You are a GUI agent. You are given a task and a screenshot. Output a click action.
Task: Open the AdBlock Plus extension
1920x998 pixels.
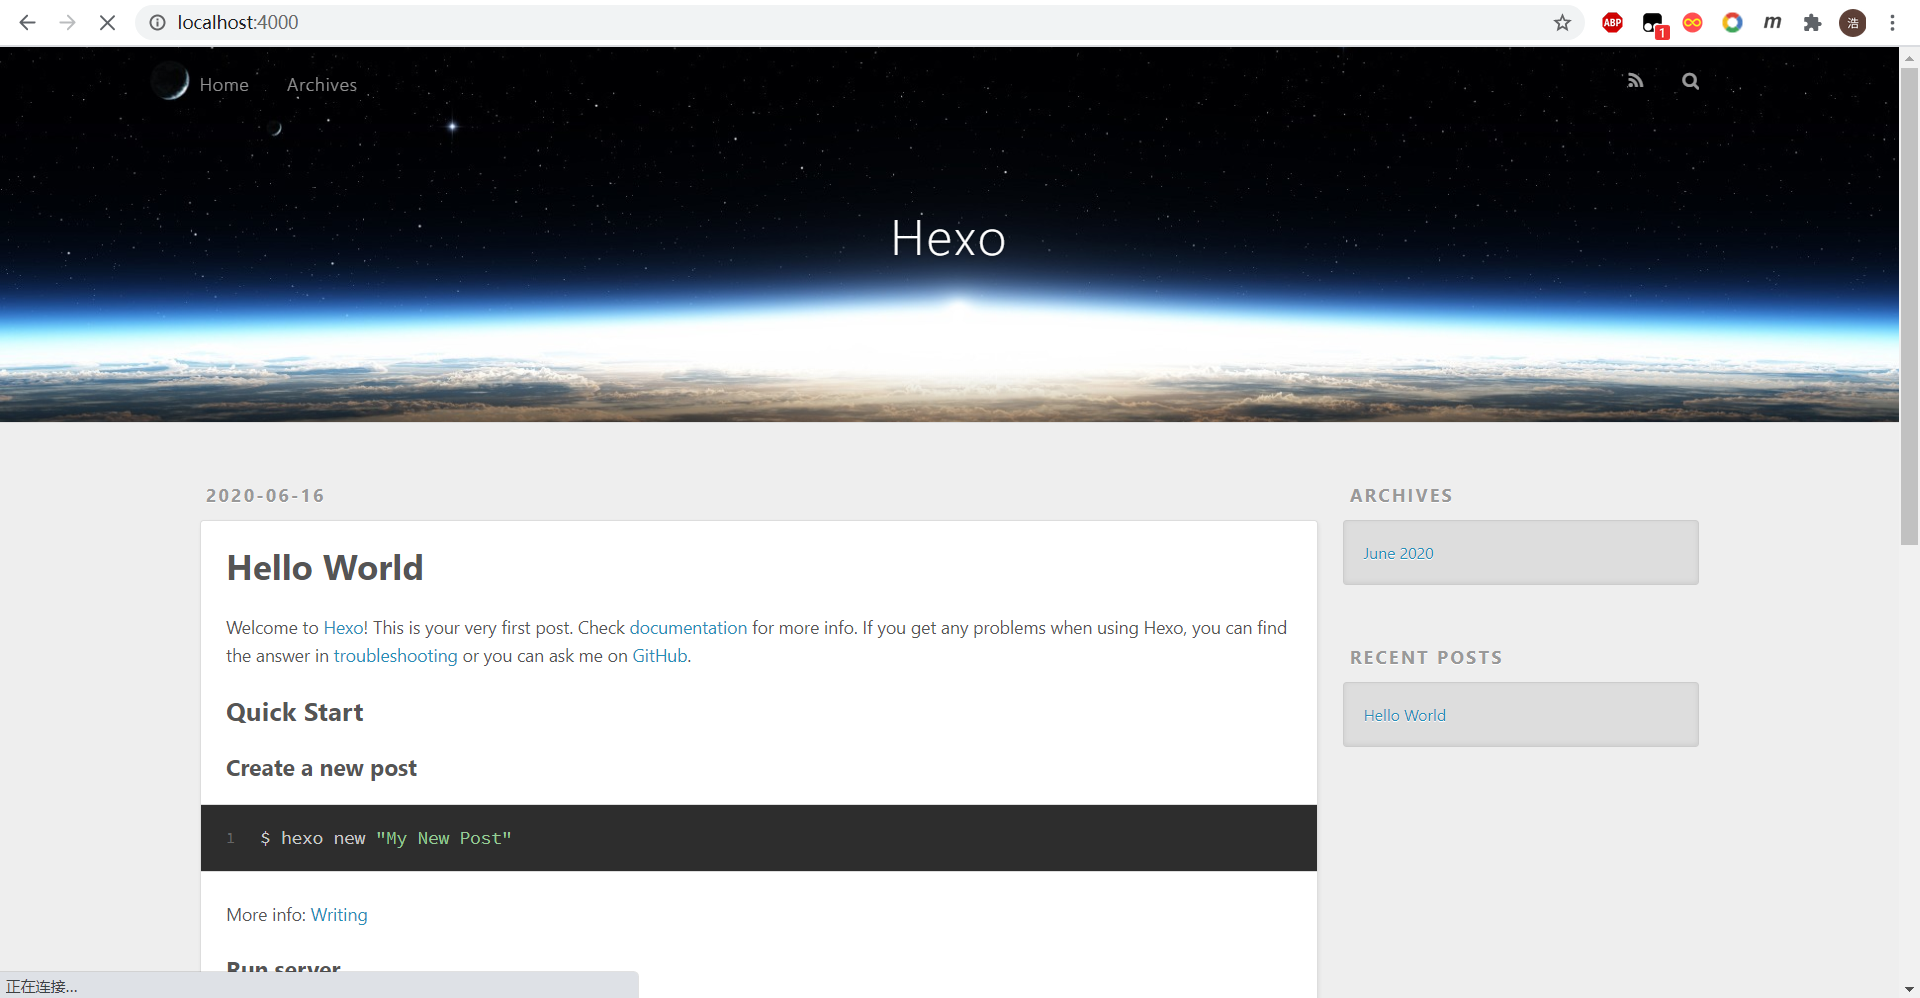point(1612,23)
